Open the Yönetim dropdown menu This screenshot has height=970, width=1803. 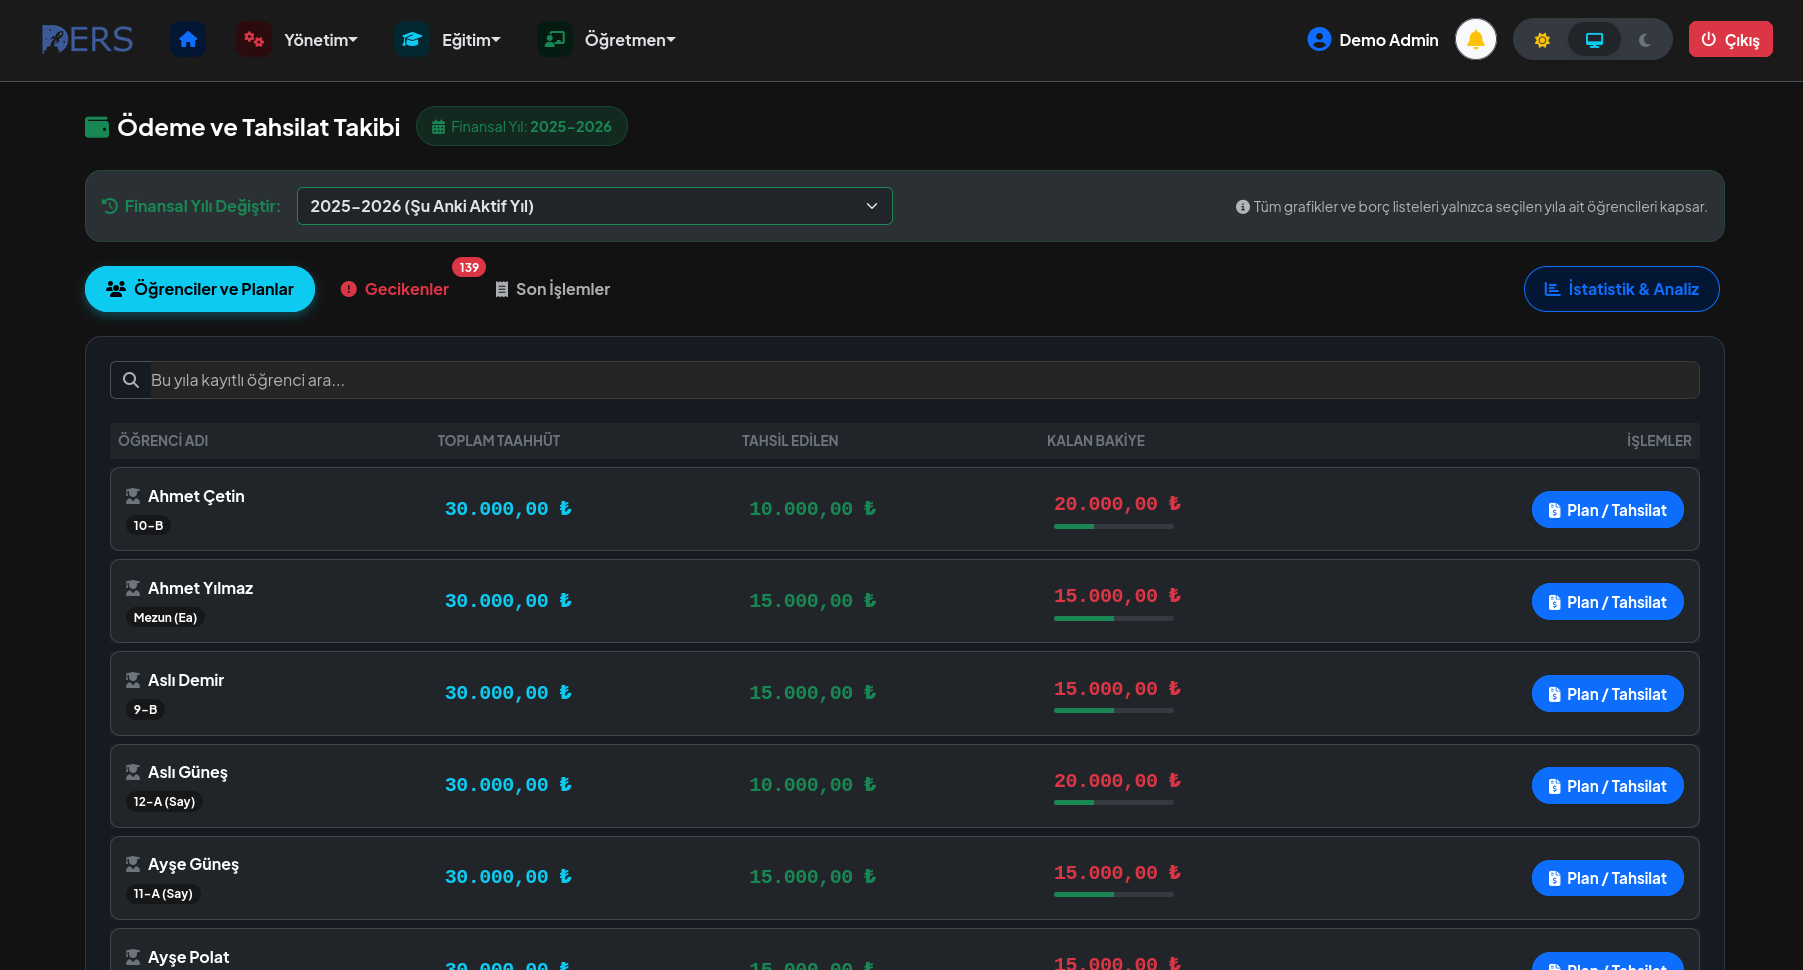(x=320, y=40)
